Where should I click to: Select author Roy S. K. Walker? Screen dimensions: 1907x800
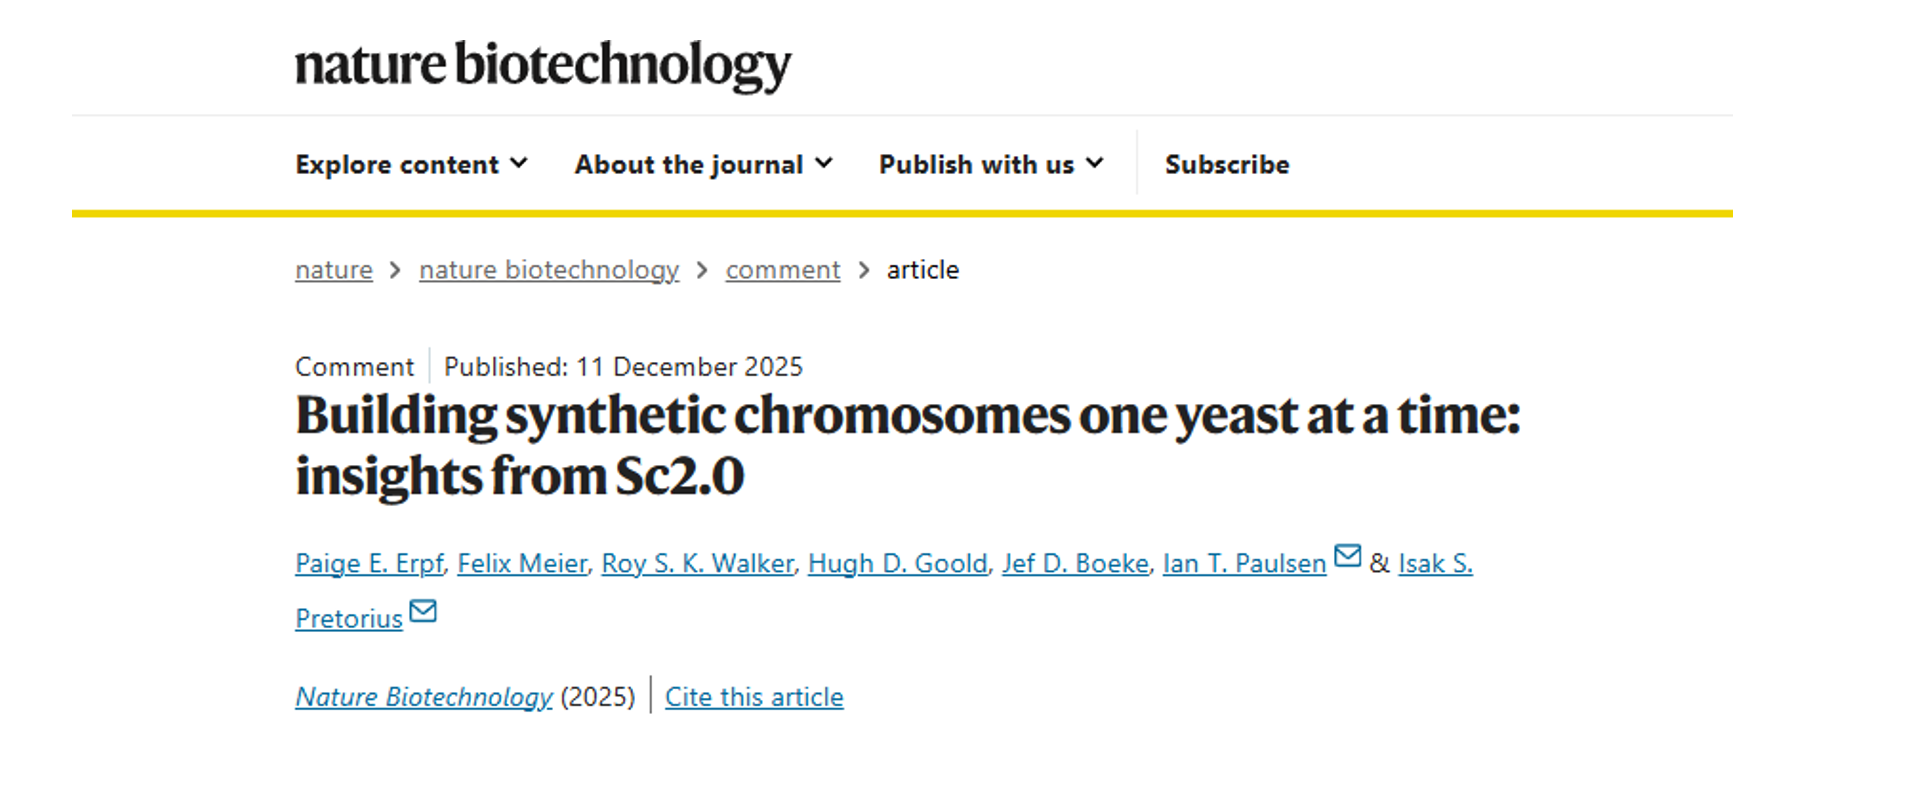click(697, 564)
